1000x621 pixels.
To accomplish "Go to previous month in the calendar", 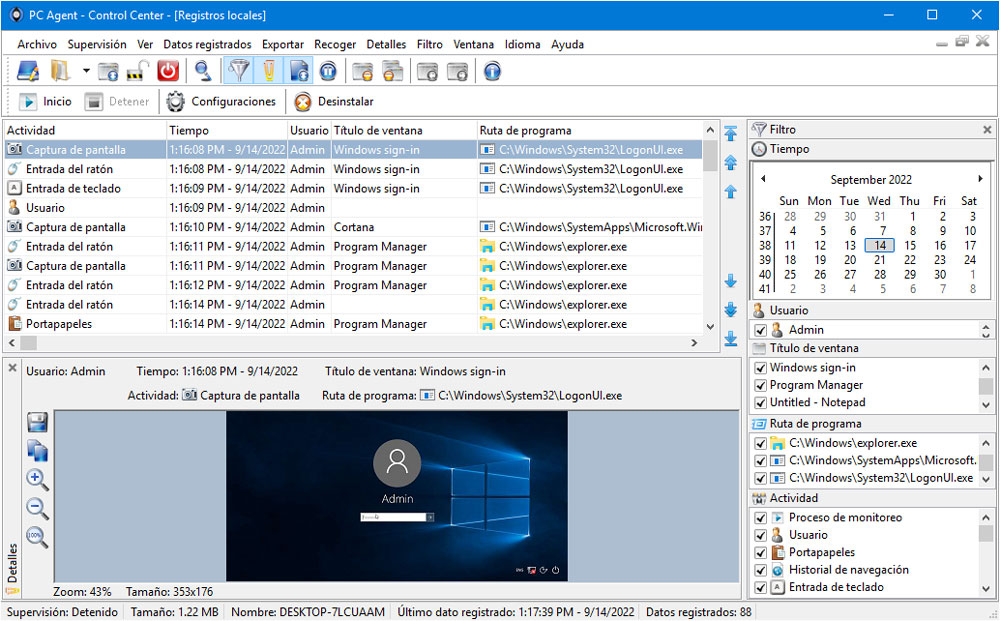I will click(x=763, y=179).
